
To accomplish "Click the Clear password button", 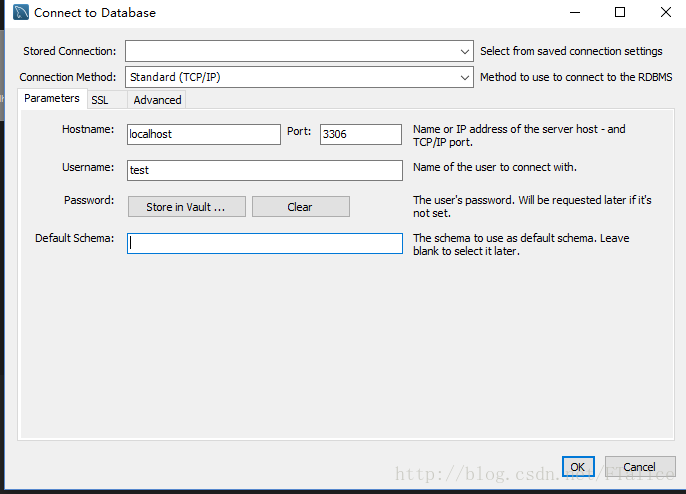I will coord(301,207).
